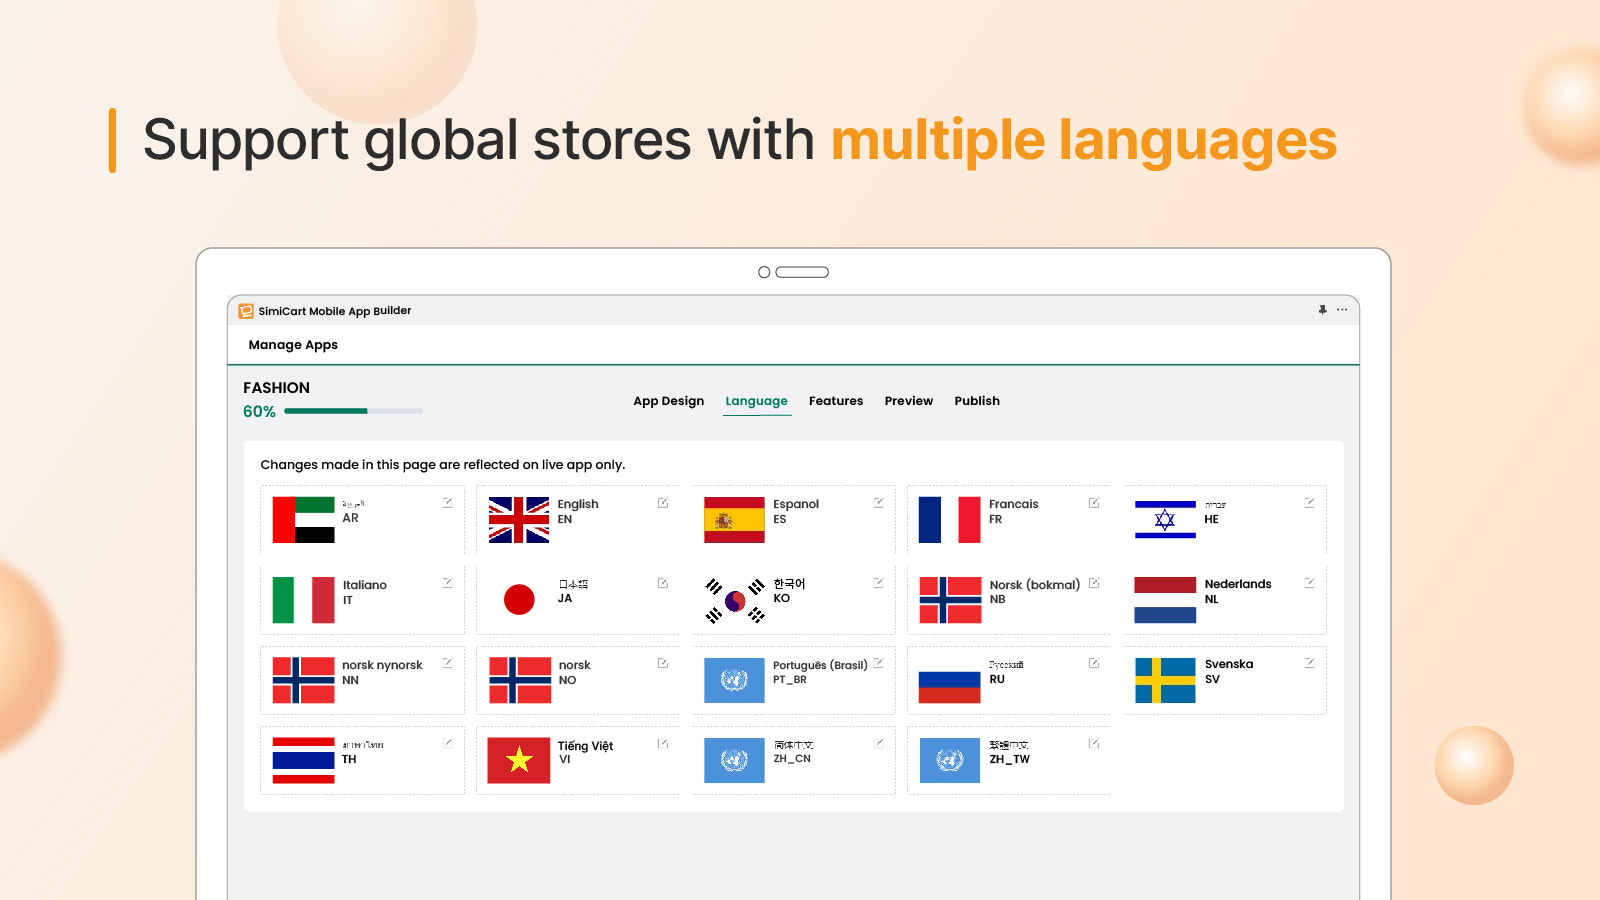Click the FASHION app name
This screenshot has height=900, width=1600.
click(x=276, y=388)
